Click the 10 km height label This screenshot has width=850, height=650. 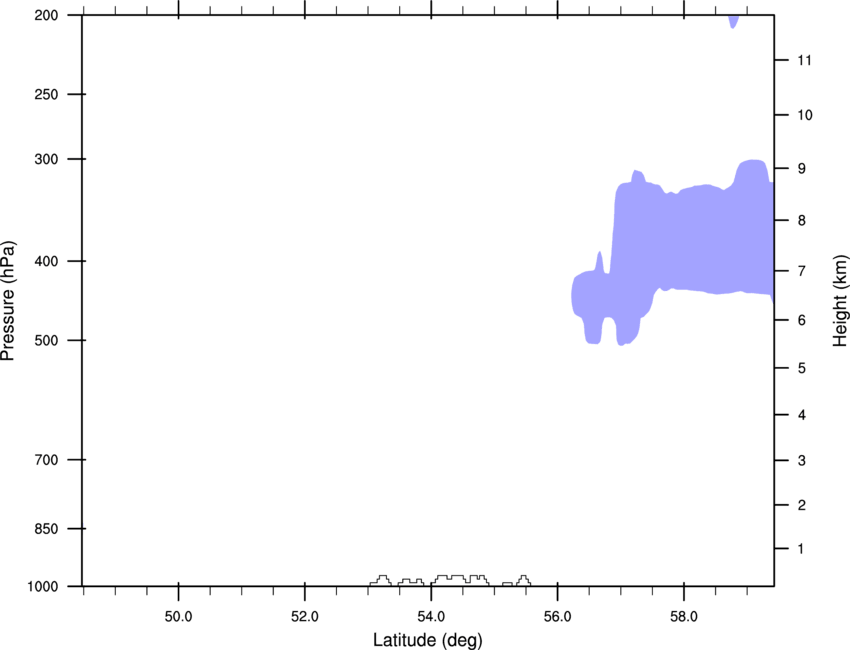[805, 115]
